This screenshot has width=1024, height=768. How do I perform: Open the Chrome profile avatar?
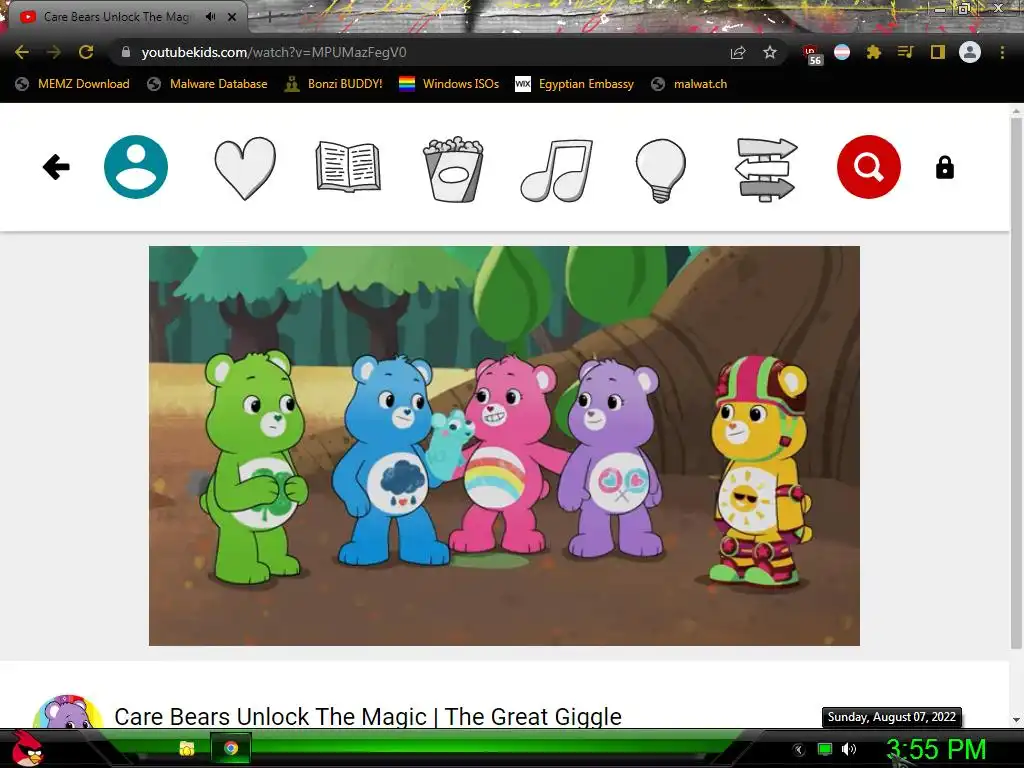point(969,52)
